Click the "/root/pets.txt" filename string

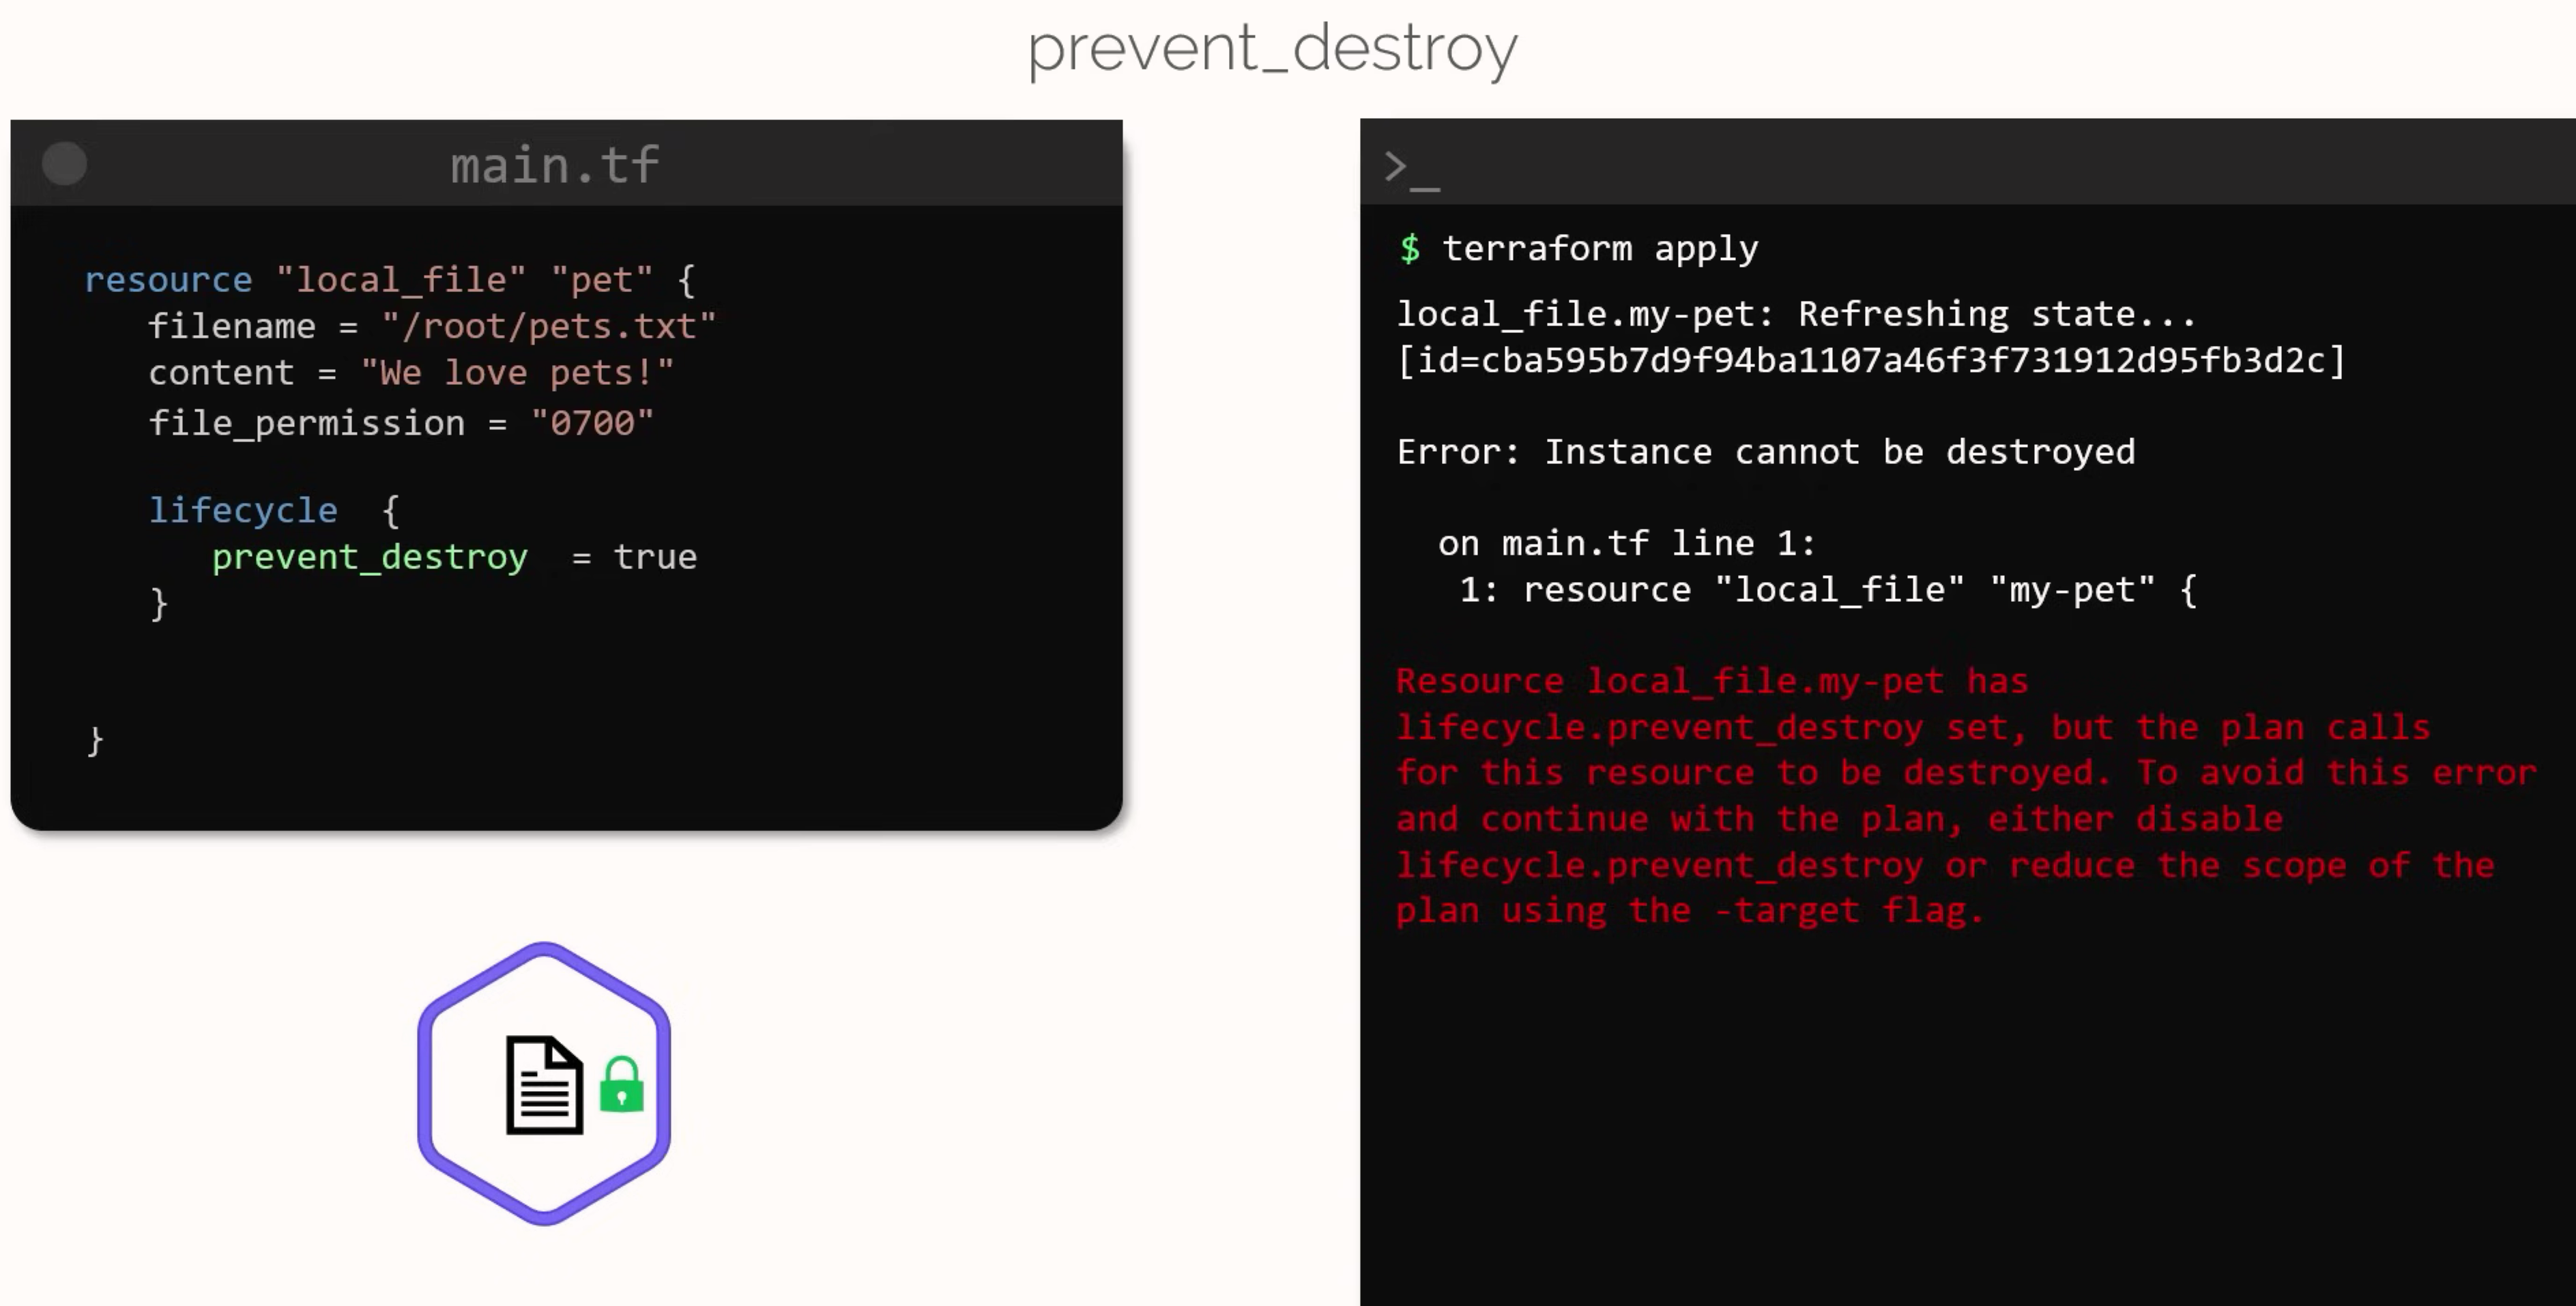[549, 326]
